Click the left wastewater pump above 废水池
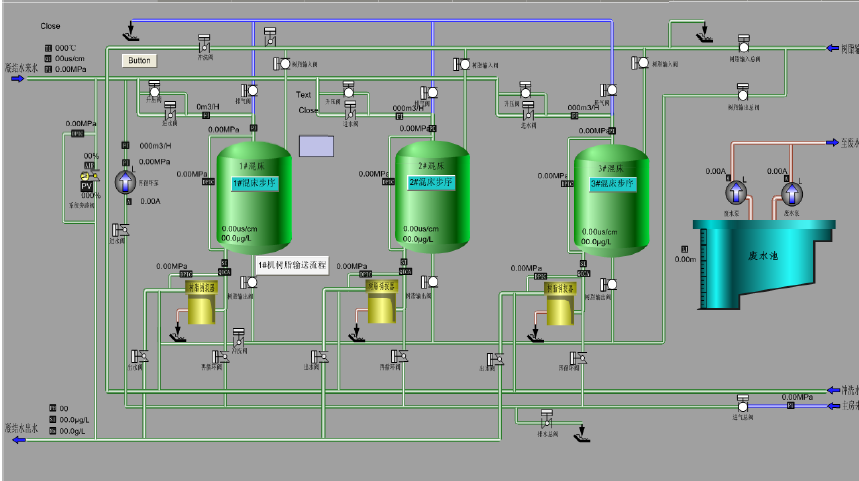 tap(738, 192)
